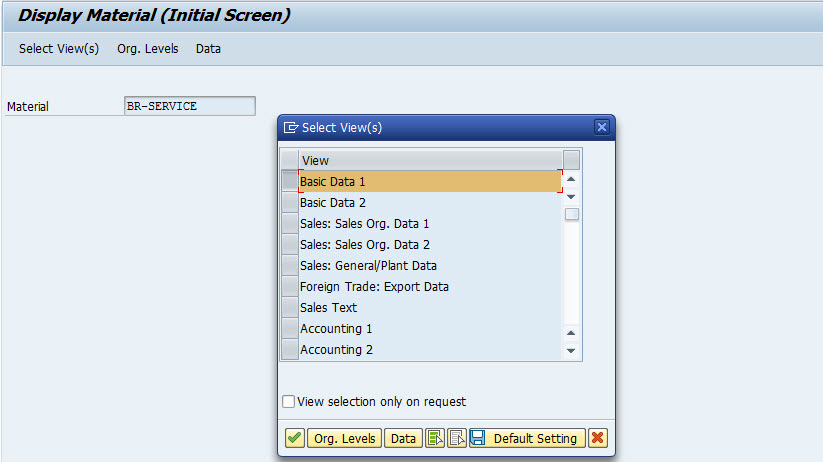Viewport: 823px width, 462px height.
Task: Close the Select View(s) dialog window
Action: 601,127
